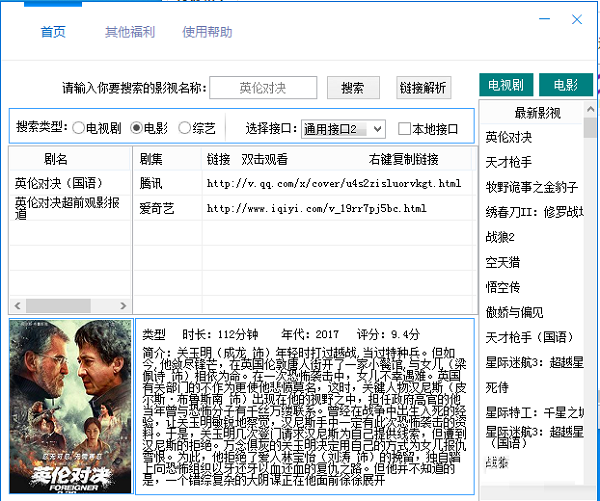
Task: Click the green 电影 button
Action: pyautogui.click(x=565, y=85)
